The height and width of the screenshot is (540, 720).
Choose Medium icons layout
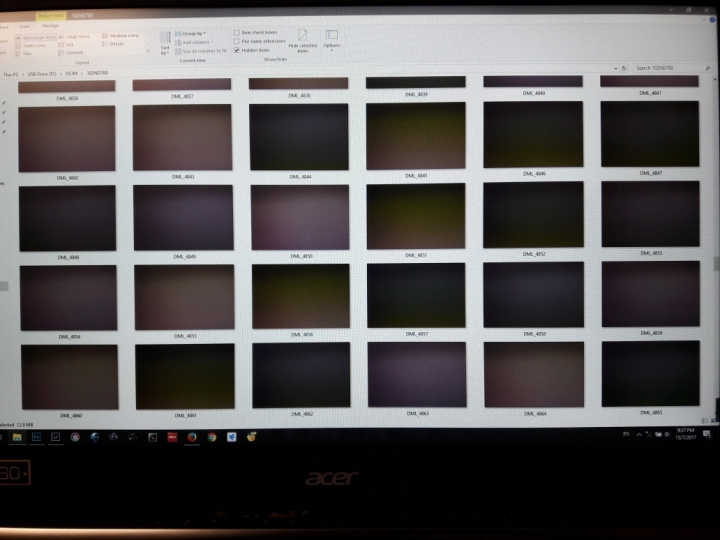(x=120, y=35)
